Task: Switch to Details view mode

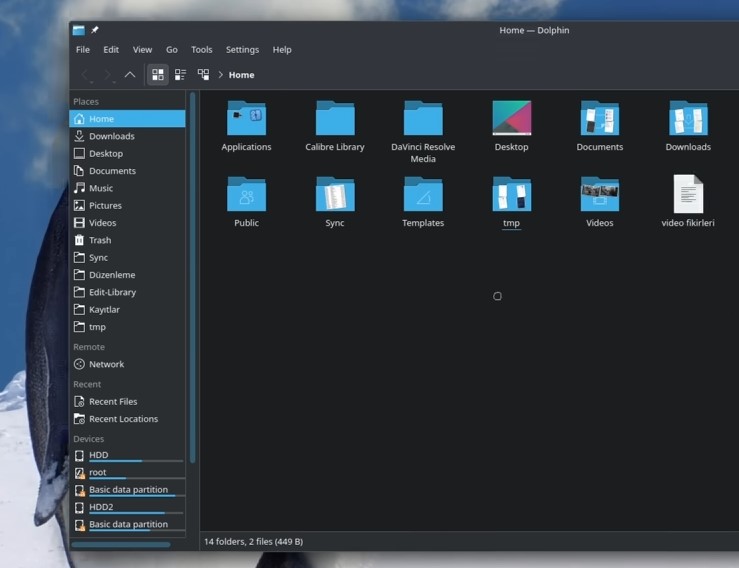Action: click(x=203, y=74)
